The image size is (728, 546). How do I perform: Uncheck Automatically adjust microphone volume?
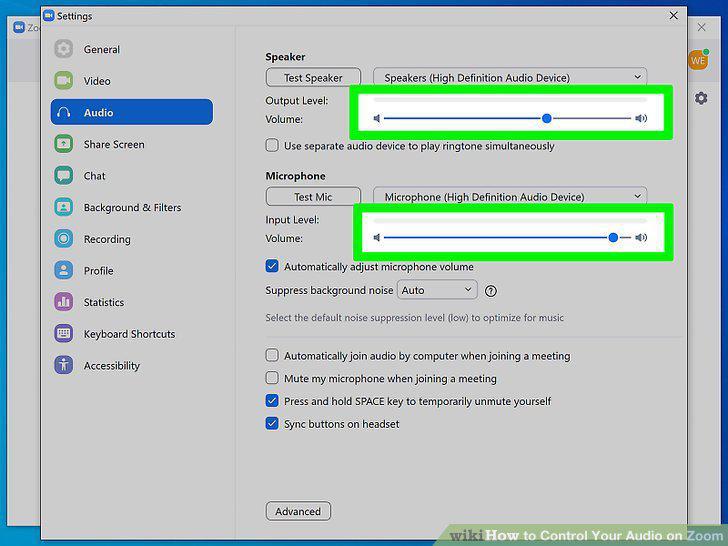click(x=272, y=266)
